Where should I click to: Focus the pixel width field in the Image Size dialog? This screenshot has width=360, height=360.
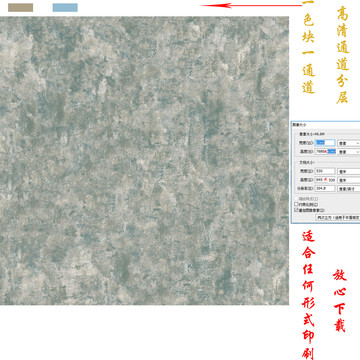click(x=325, y=143)
